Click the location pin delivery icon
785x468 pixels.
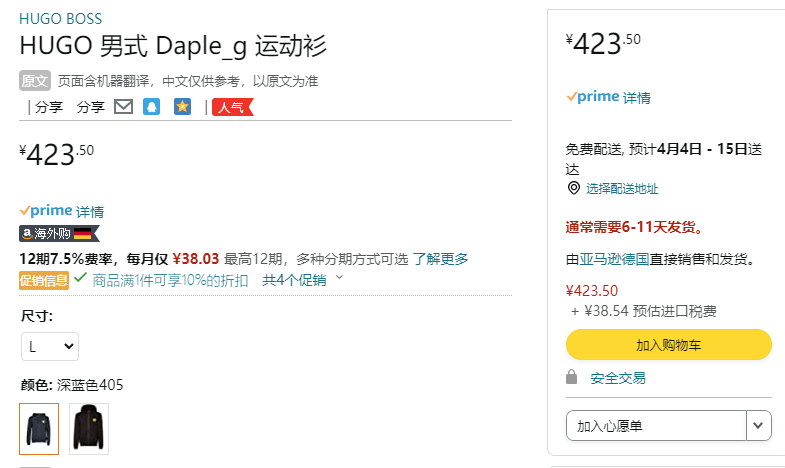[574, 188]
